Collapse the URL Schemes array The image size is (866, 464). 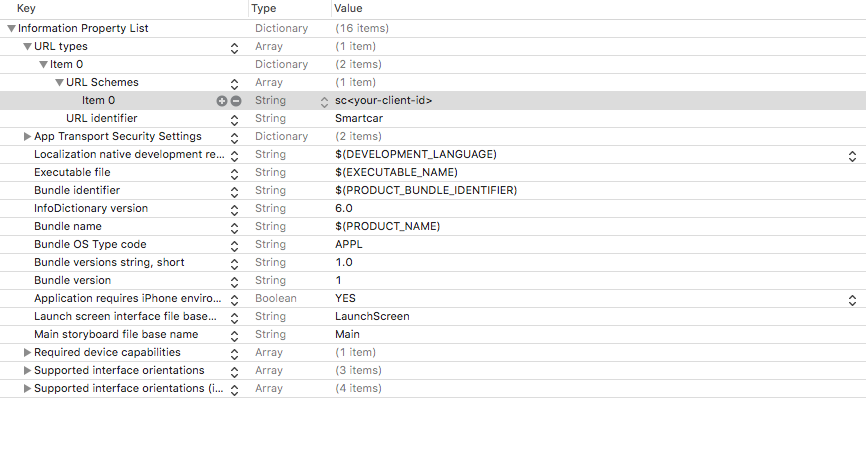[59, 83]
